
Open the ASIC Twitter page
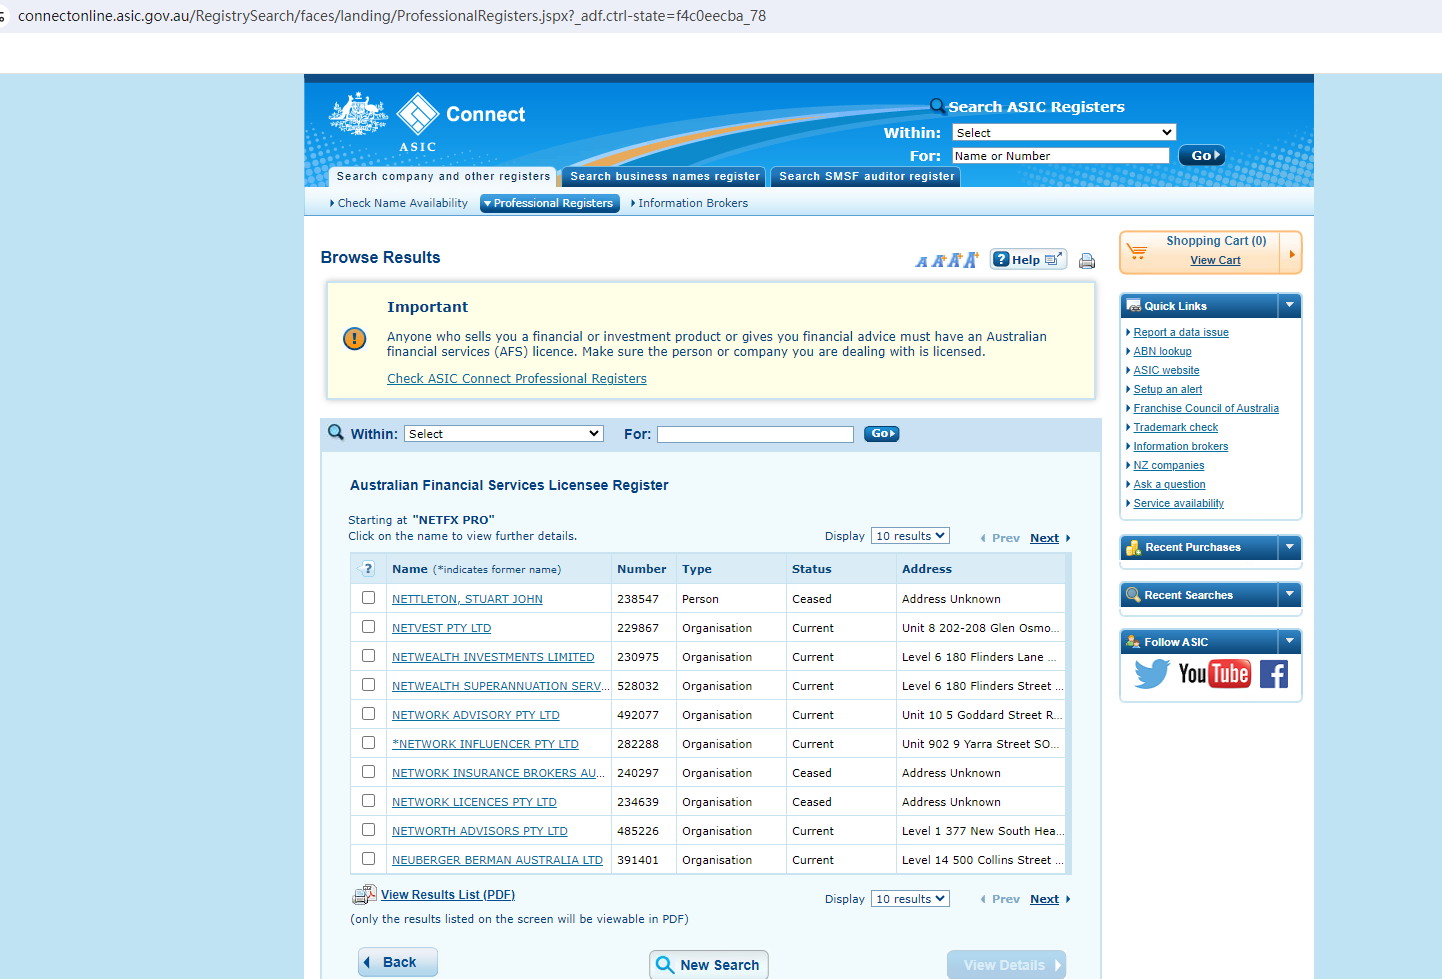click(x=1151, y=674)
